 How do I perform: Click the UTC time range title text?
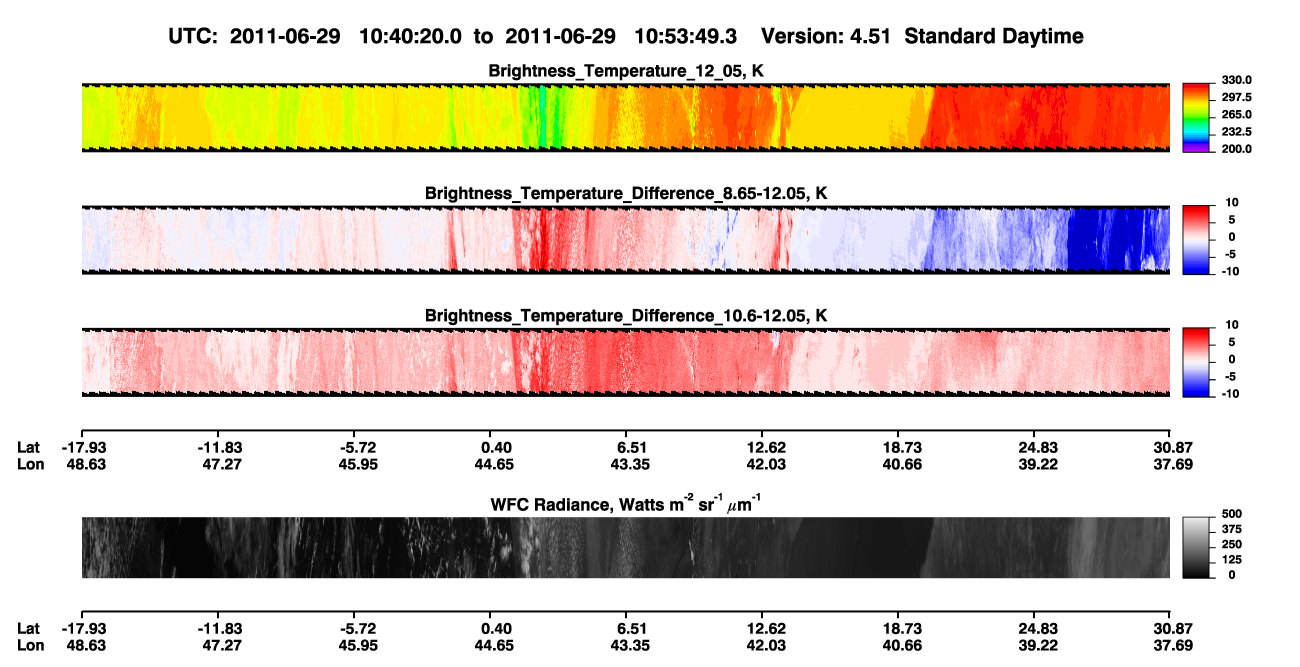coord(626,37)
